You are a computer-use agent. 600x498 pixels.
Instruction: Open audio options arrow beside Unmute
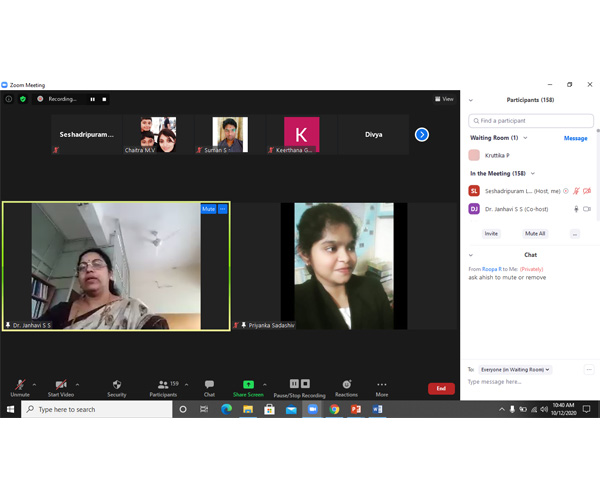pos(34,384)
